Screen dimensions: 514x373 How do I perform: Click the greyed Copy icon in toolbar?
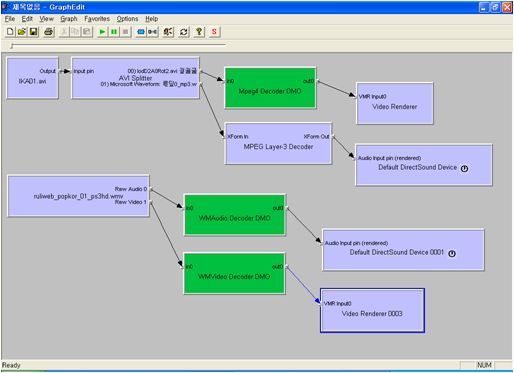click(75, 32)
